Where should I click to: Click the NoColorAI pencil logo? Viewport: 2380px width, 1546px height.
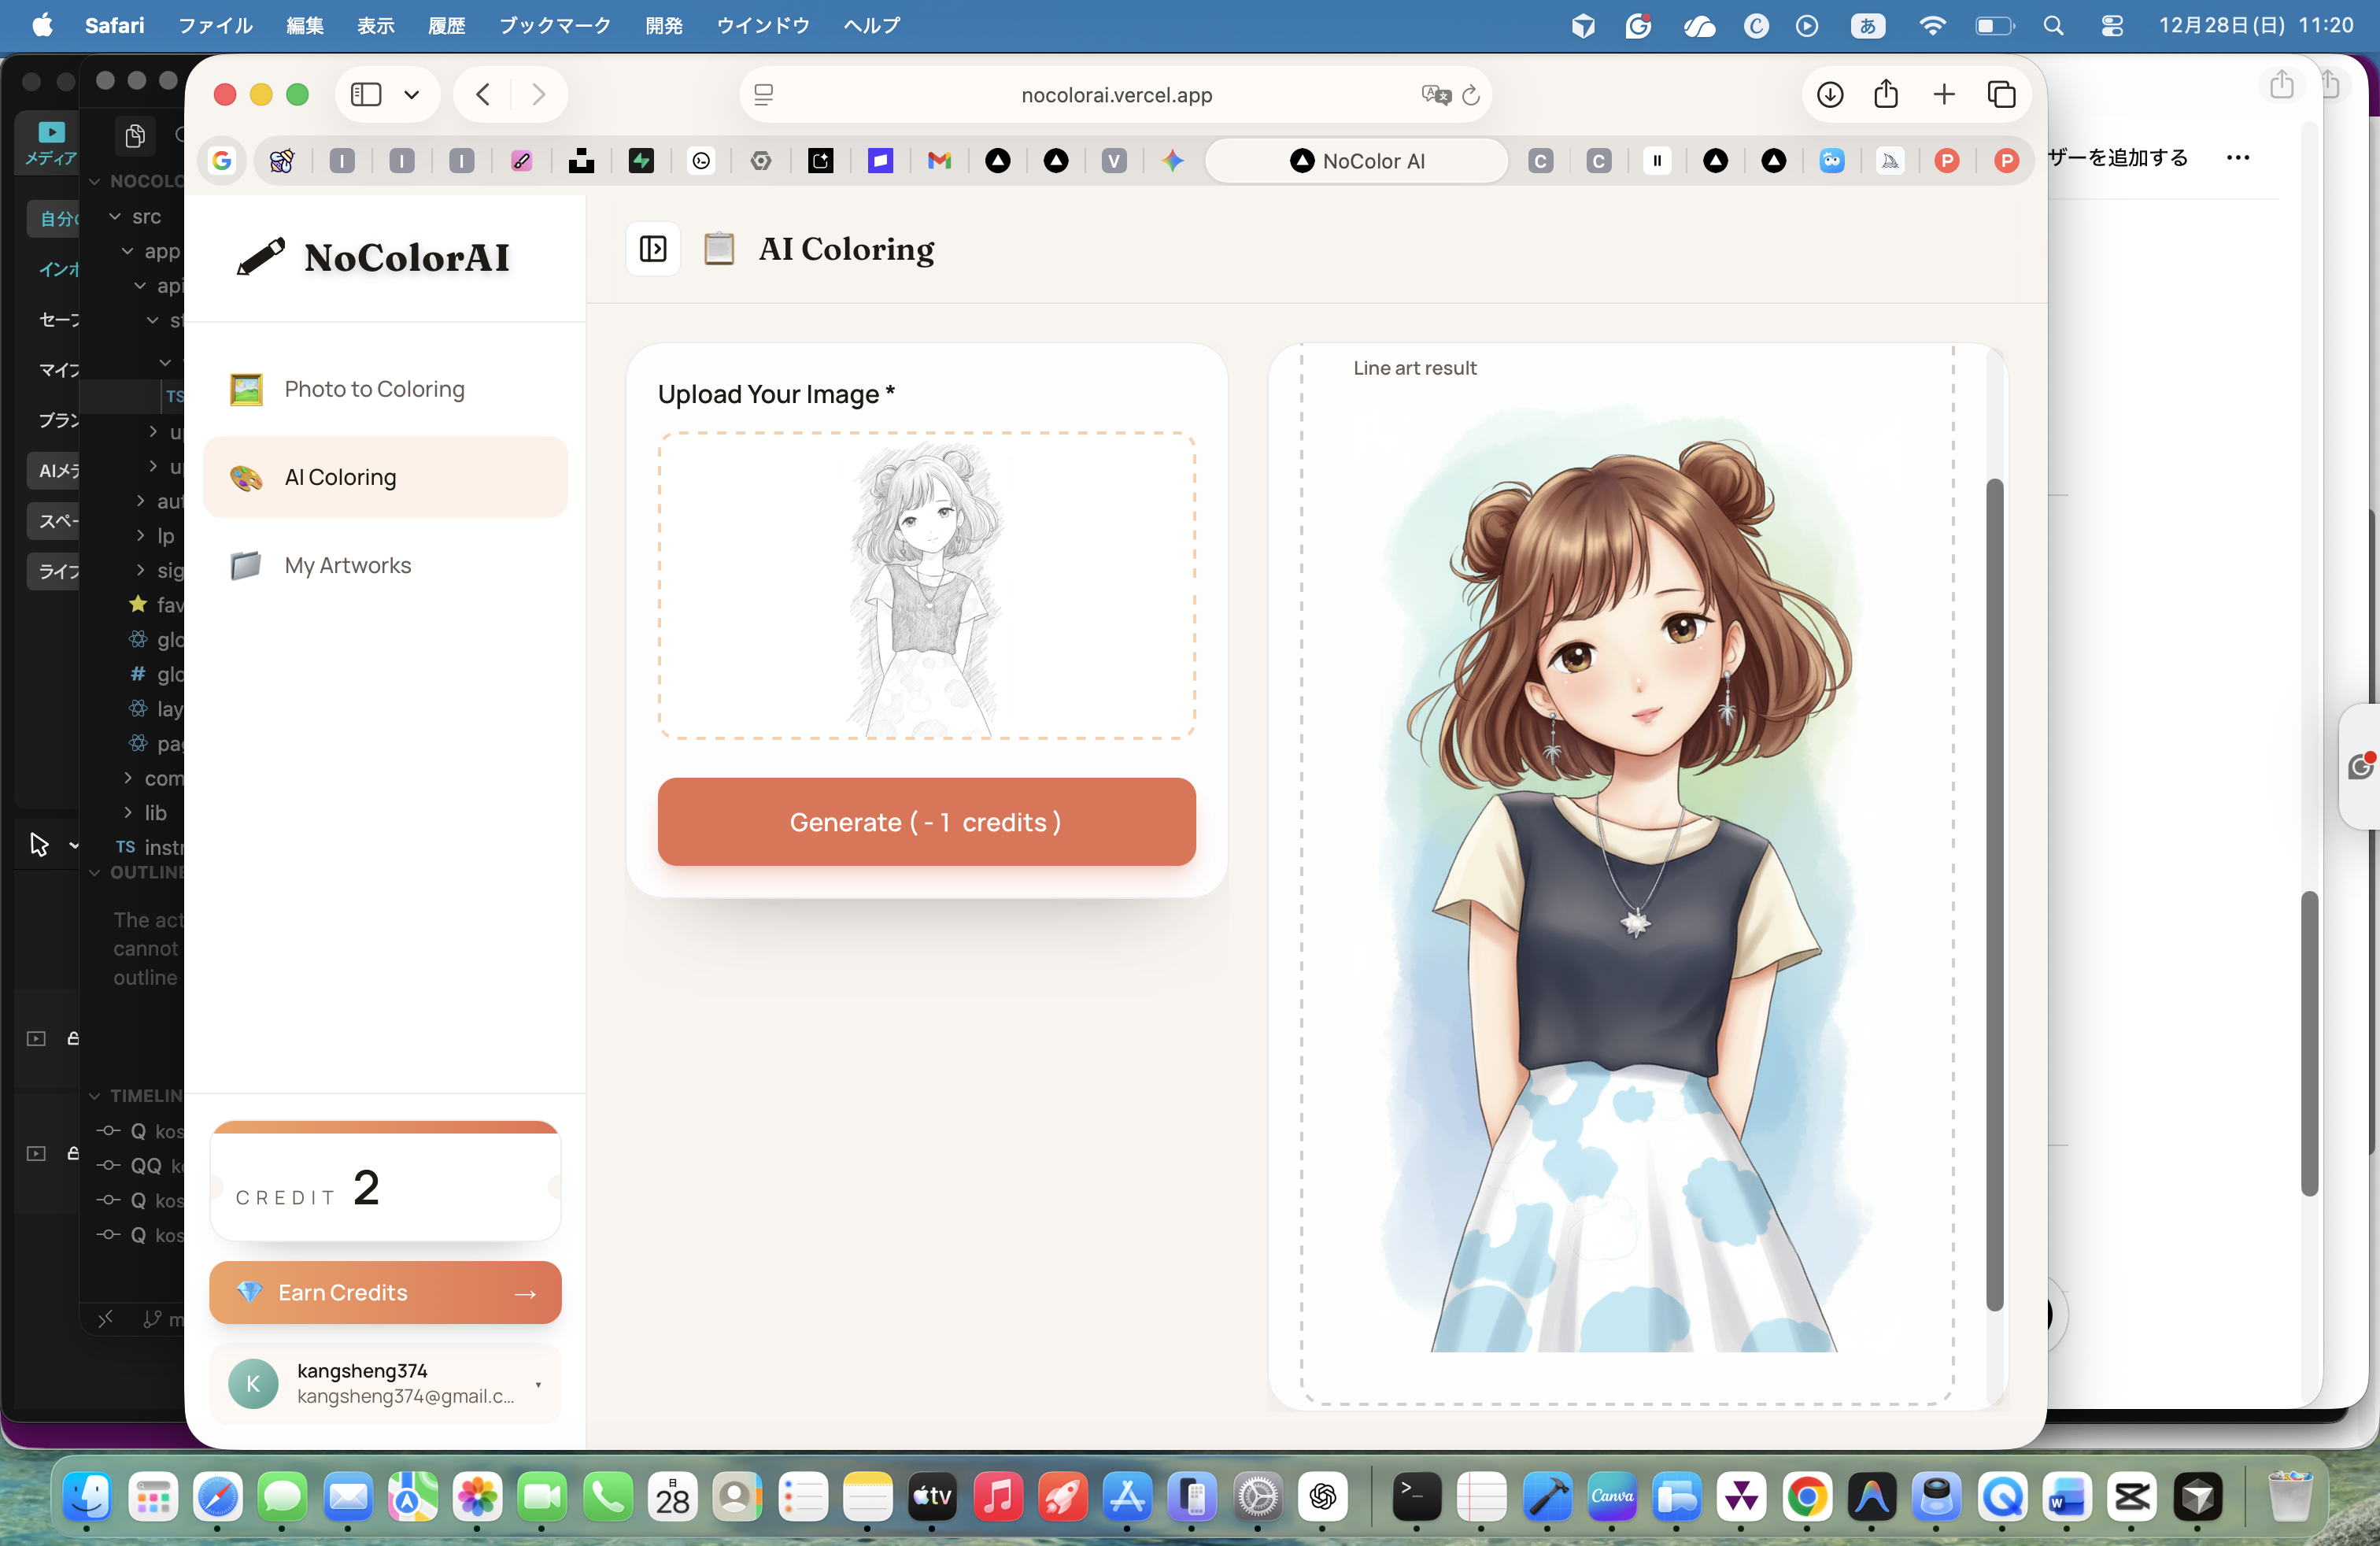[260, 257]
